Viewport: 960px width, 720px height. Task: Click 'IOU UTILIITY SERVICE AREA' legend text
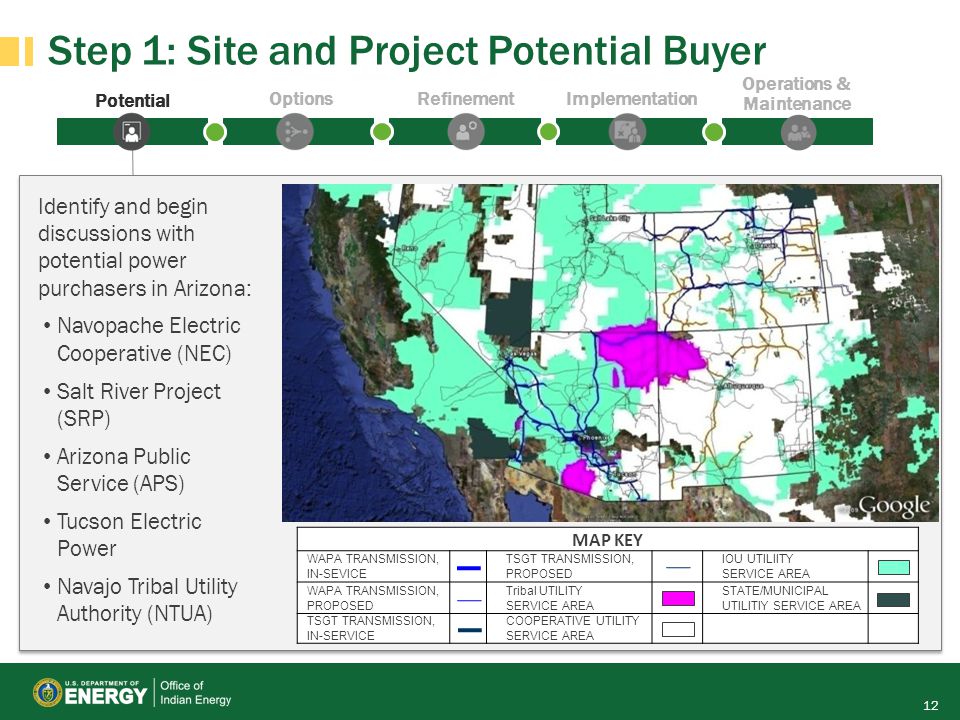coord(765,566)
